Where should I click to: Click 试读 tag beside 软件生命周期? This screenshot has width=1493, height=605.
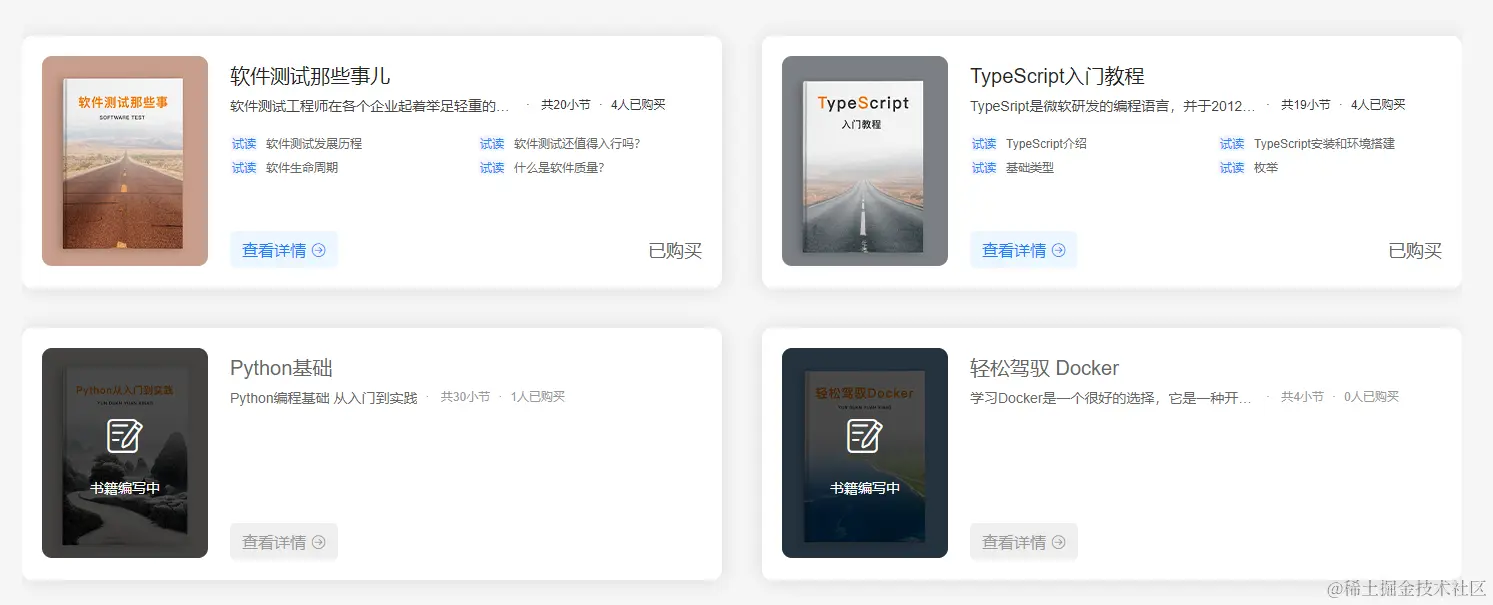tap(244, 168)
